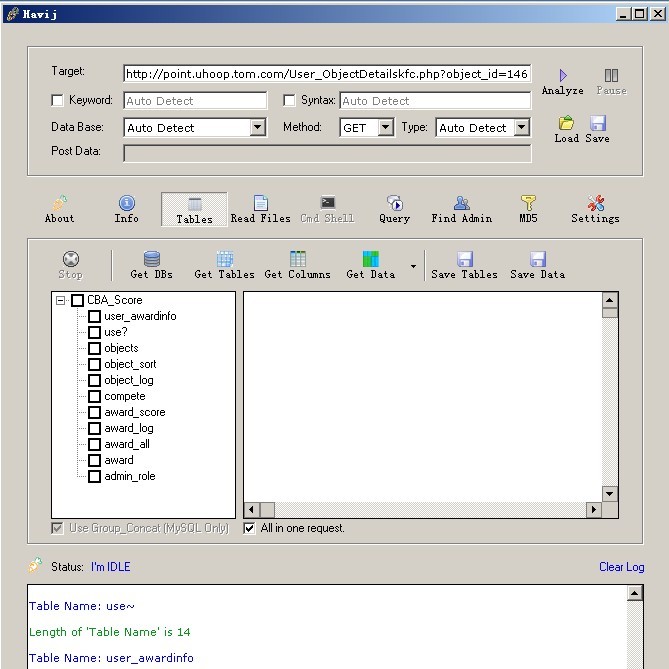Select the award_log table name
This screenshot has height=669, width=669.
[x=129, y=428]
